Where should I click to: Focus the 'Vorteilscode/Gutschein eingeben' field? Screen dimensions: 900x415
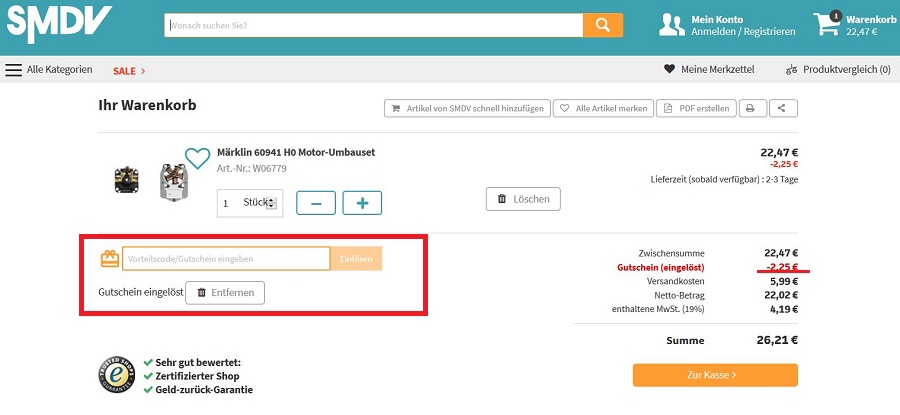226,259
